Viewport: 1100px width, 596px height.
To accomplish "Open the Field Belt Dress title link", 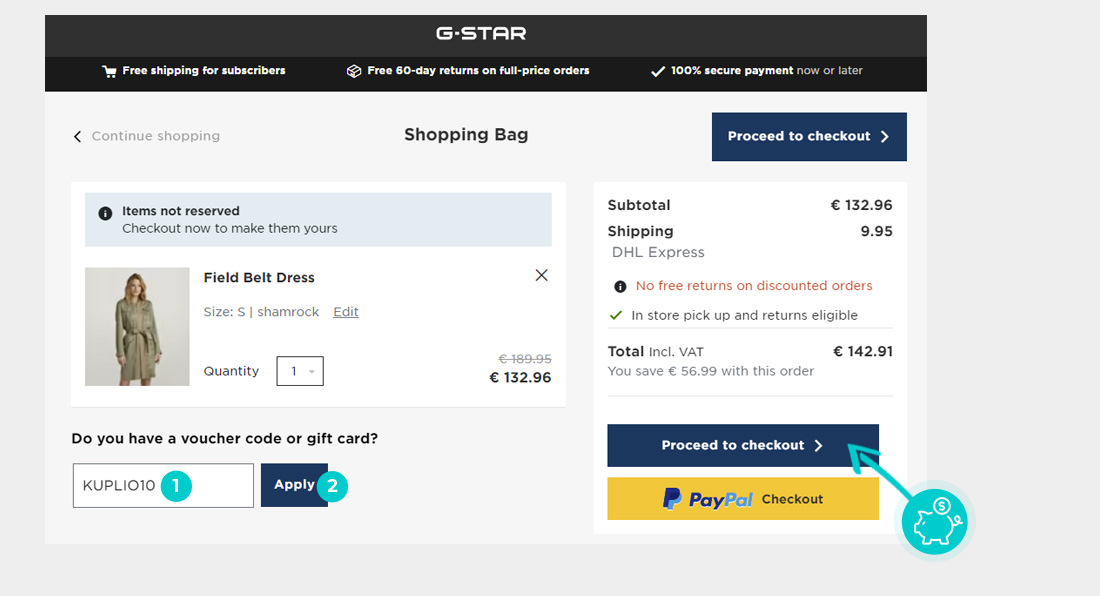I will [x=259, y=278].
